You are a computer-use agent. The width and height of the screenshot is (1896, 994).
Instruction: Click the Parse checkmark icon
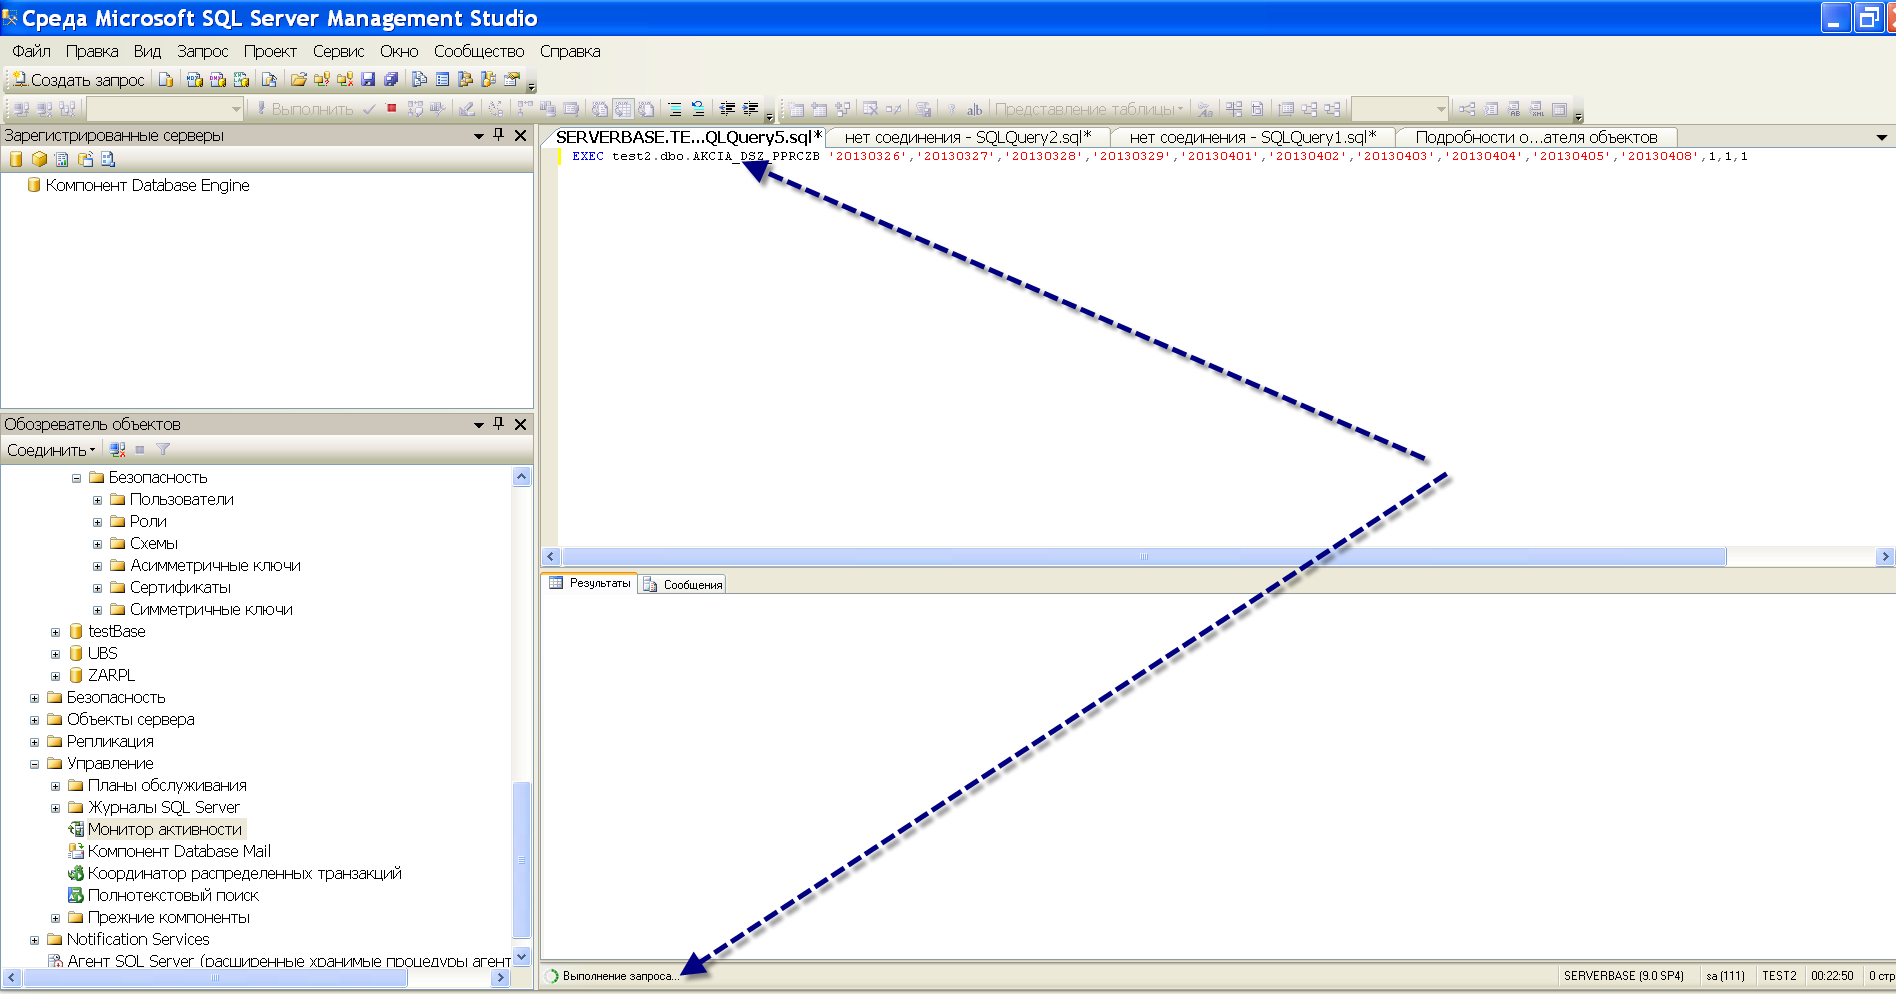pos(369,108)
